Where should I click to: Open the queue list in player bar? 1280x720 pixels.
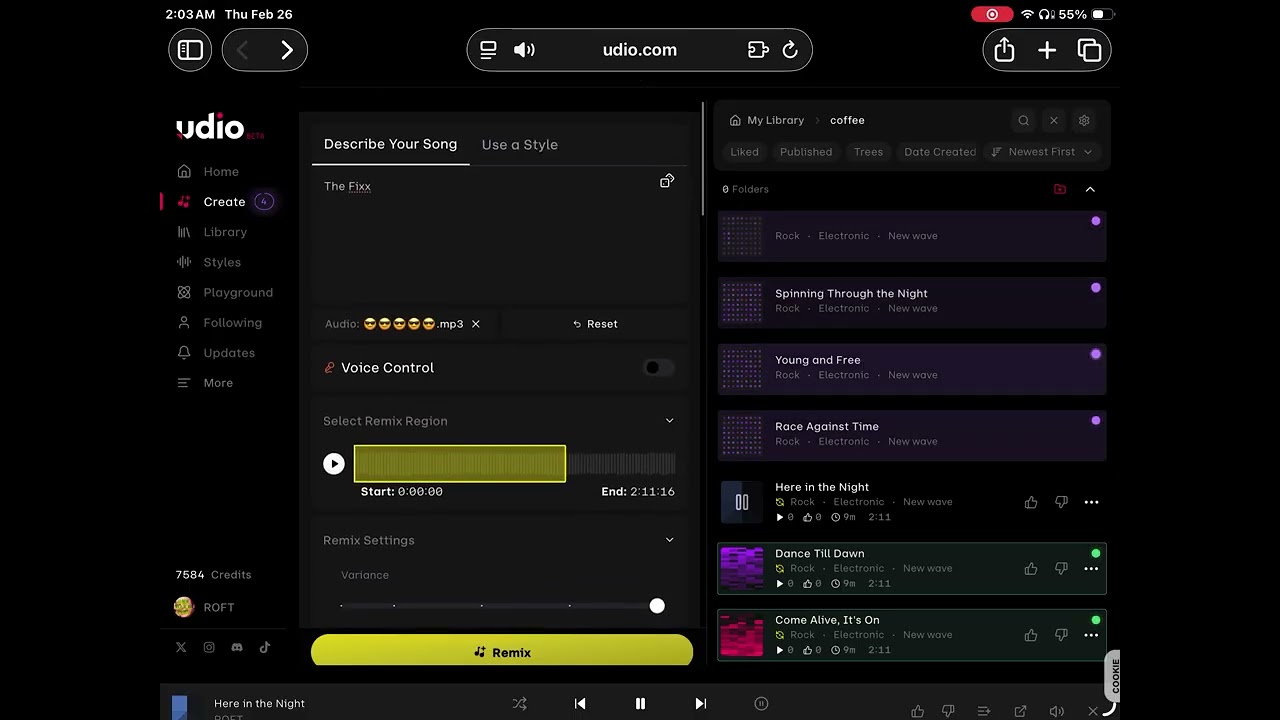pyautogui.click(x=984, y=711)
